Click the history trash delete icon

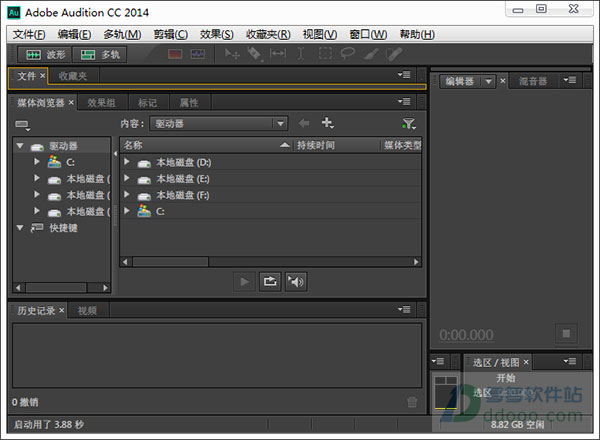(412, 402)
